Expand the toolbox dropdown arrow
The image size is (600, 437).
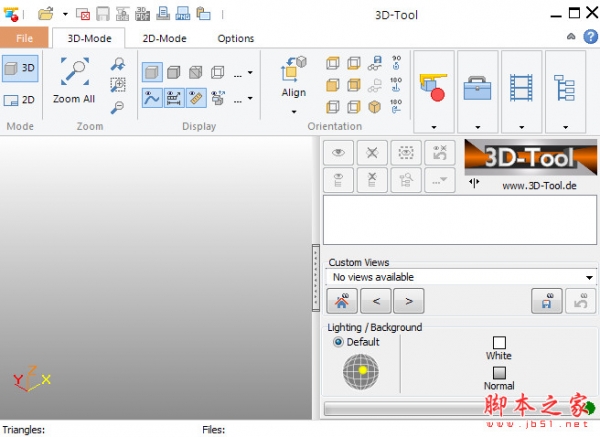[x=478, y=127]
